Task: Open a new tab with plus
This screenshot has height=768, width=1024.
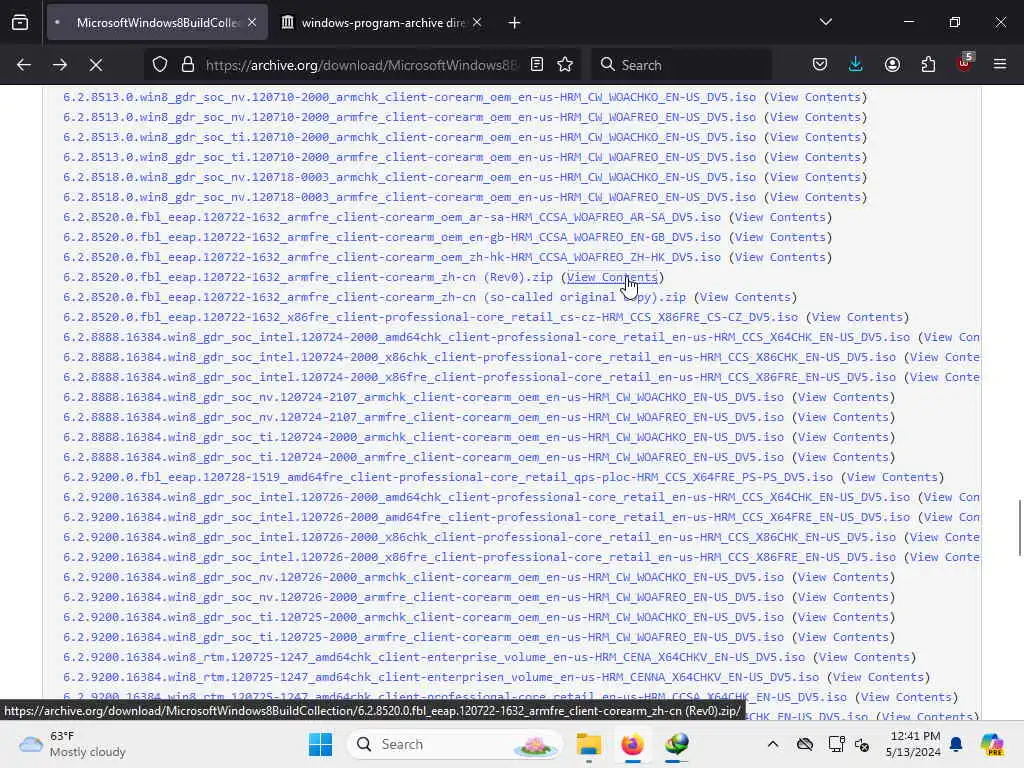Action: [x=515, y=23]
